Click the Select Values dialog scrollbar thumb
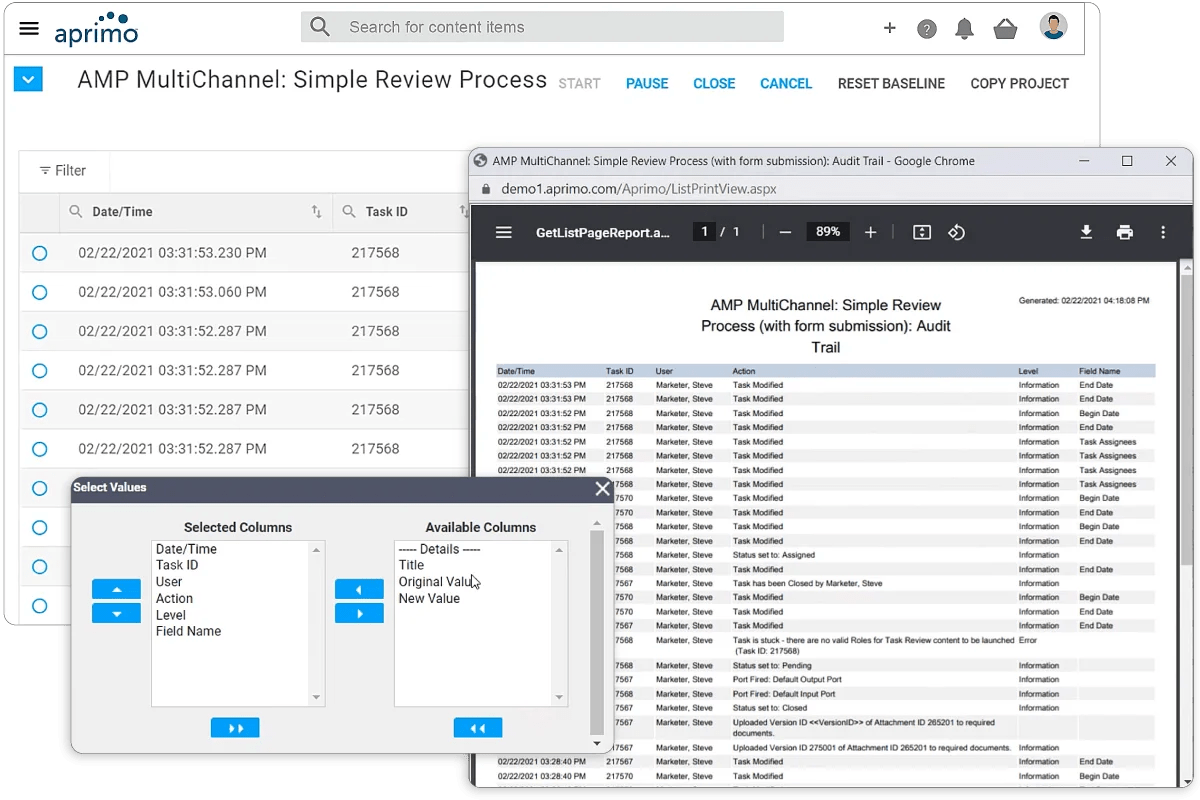Viewport: 1200px width, 800px height. [x=597, y=632]
